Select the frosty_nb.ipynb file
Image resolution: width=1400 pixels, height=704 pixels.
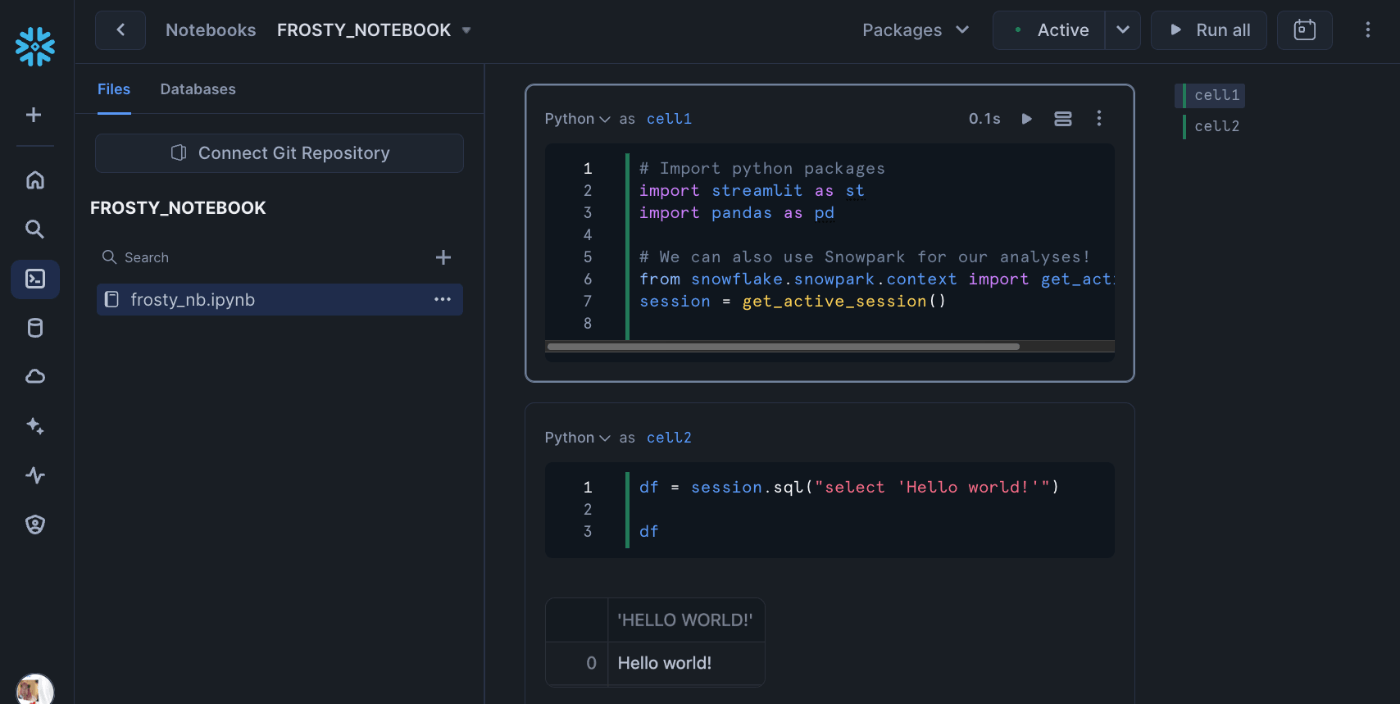280,299
